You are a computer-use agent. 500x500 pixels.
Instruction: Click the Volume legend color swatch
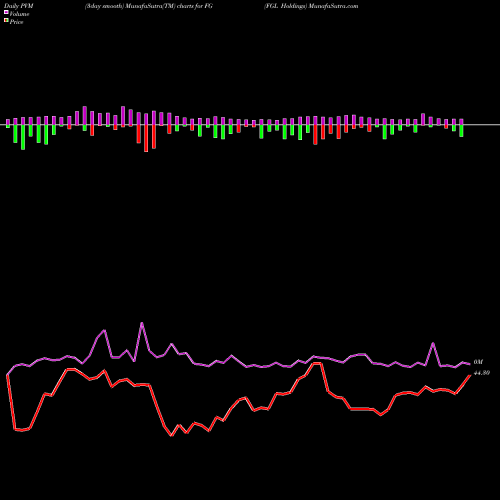coord(6,12)
